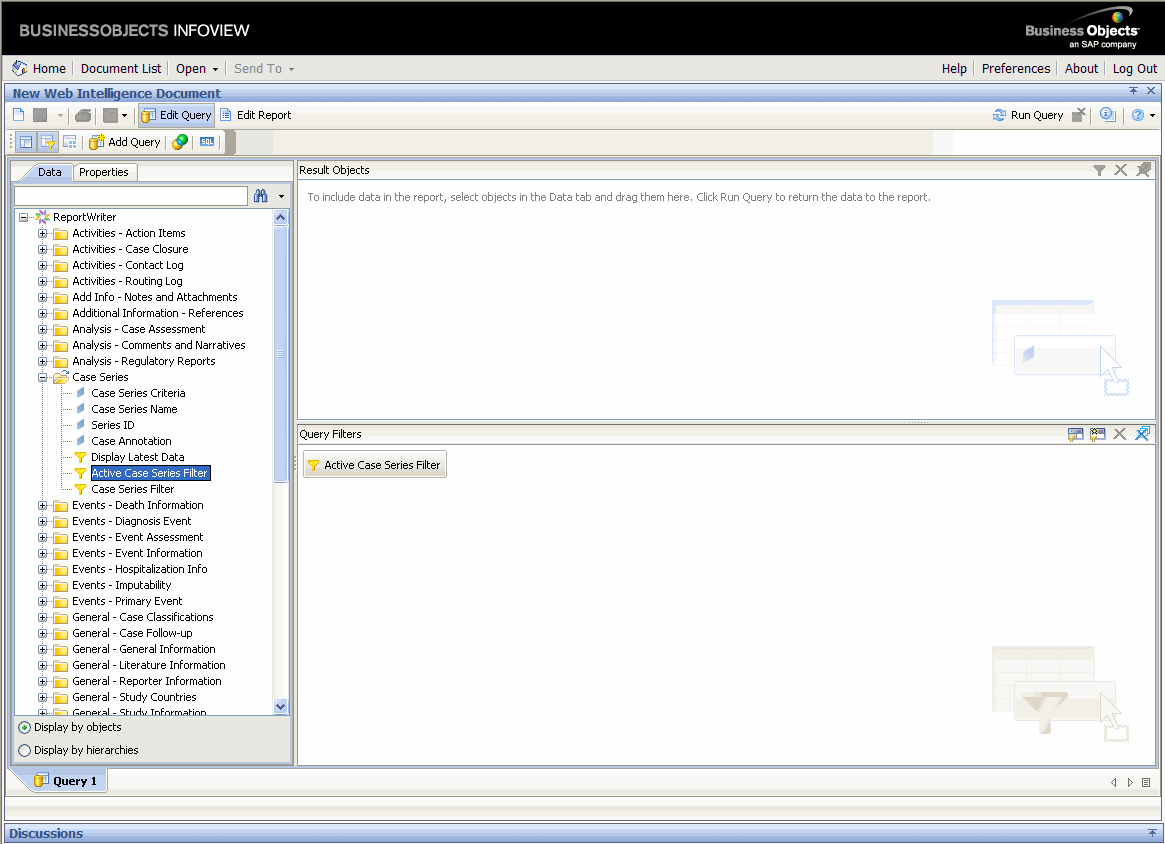Toggle the Show/Hide Scope of Analysis icon
Viewport: 1165px width, 844px height.
(x=70, y=142)
